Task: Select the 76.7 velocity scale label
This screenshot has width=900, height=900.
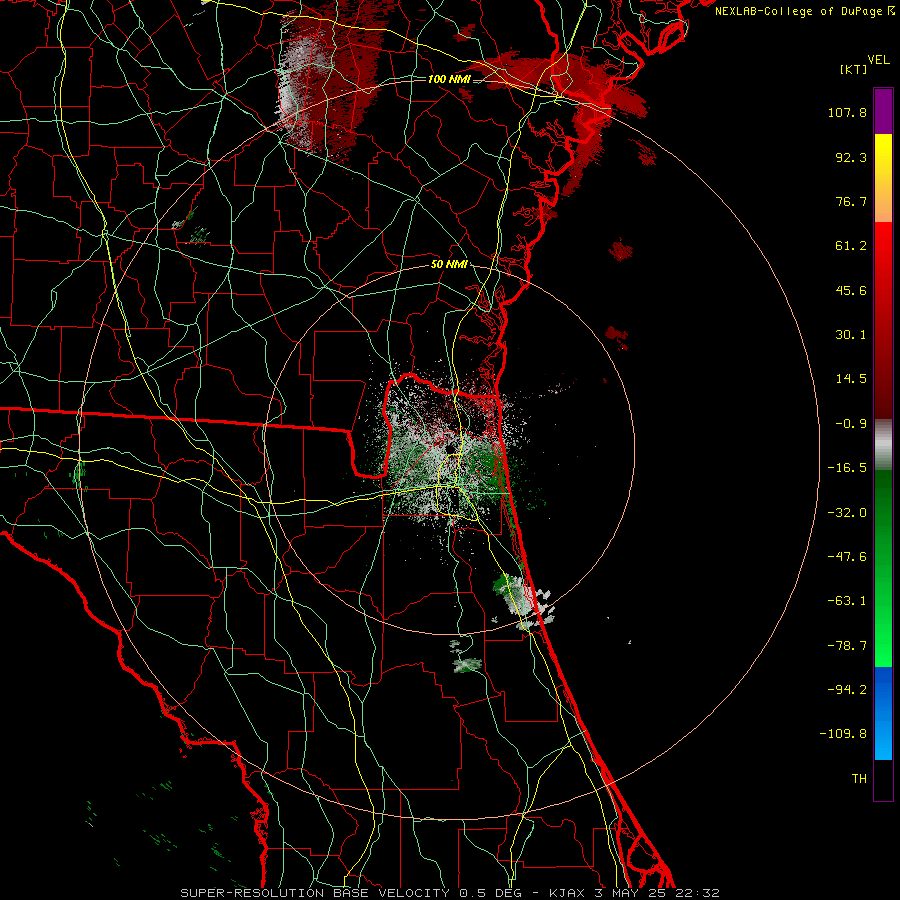Action: coord(851,201)
